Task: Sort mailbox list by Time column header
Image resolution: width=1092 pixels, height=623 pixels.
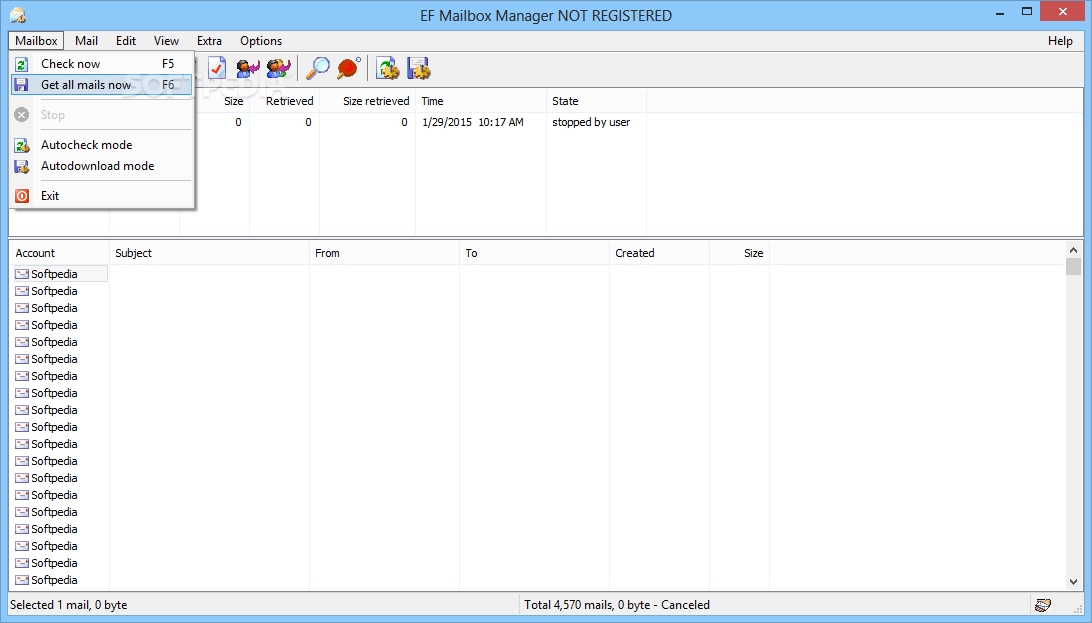Action: pos(481,101)
